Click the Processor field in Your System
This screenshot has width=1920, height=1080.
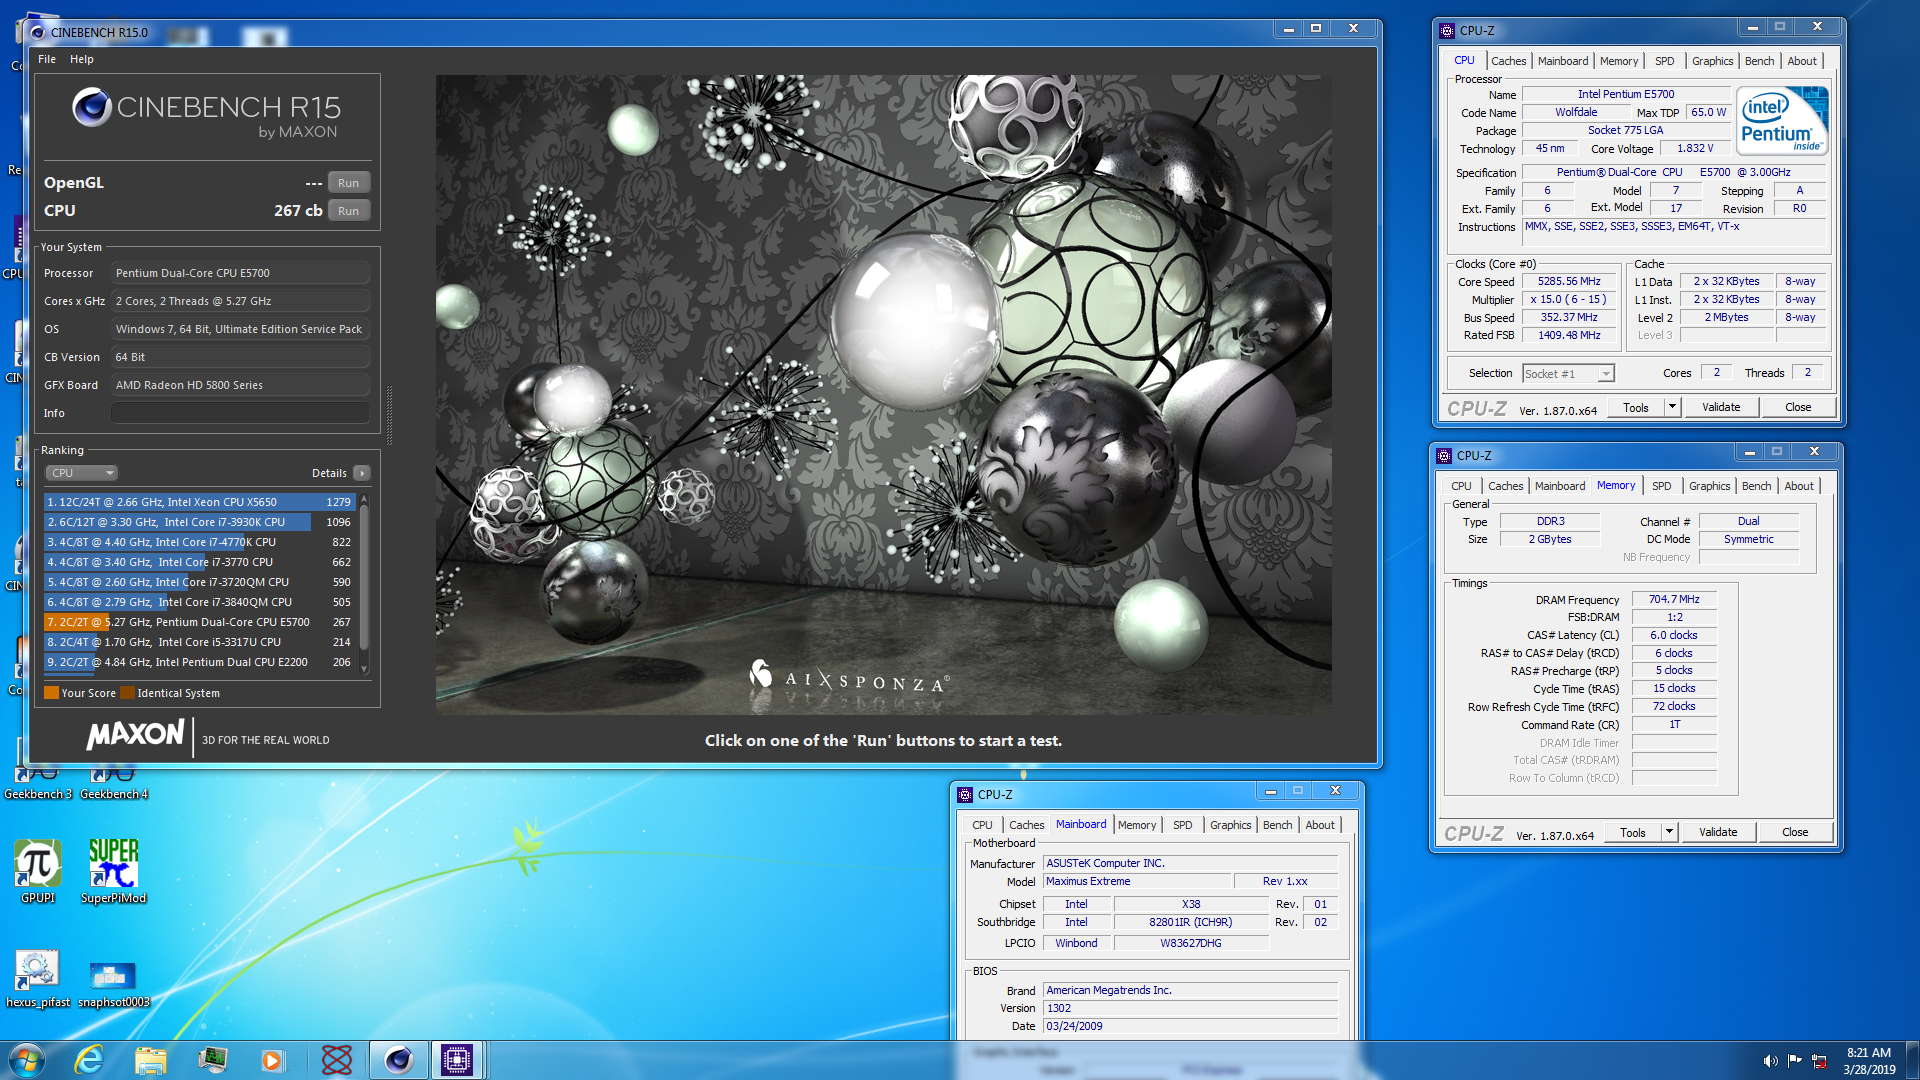(x=240, y=273)
